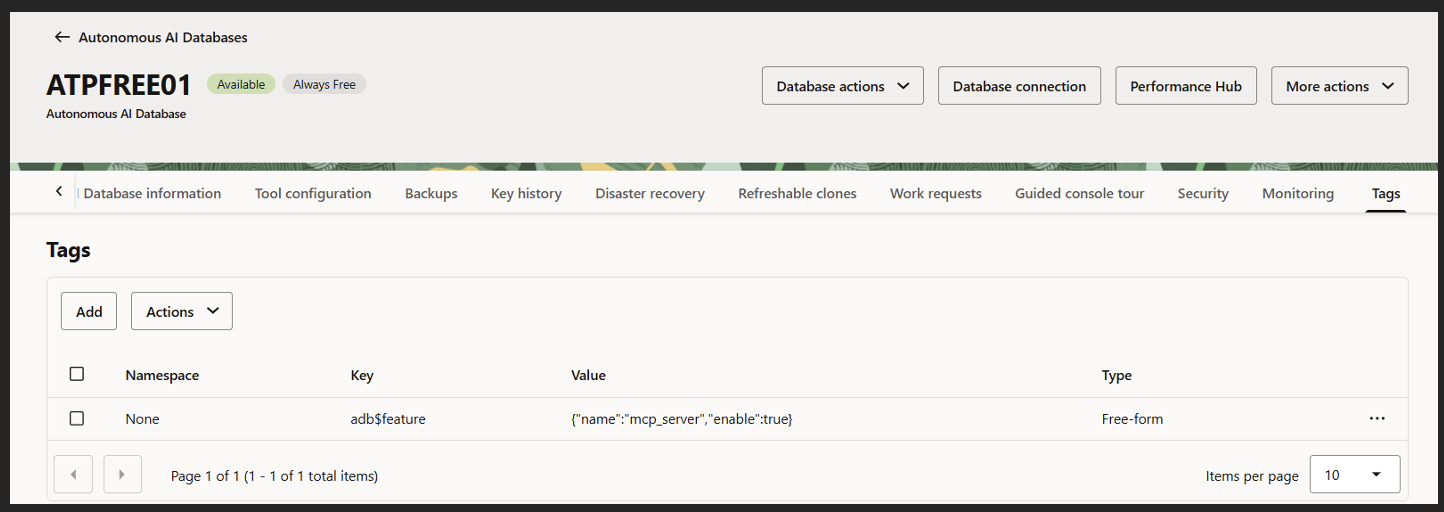The height and width of the screenshot is (512, 1444).
Task: Go to next page of tags
Action: [x=122, y=475]
